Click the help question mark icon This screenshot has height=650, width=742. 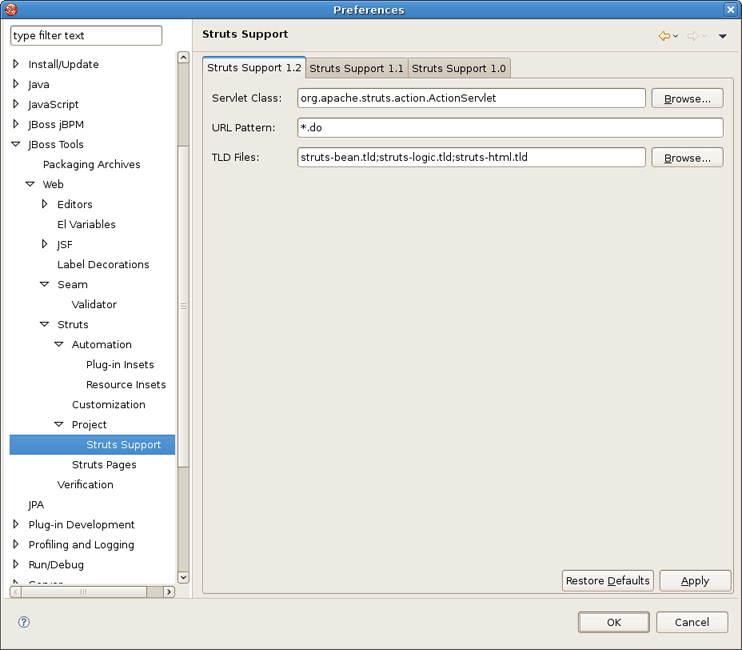(x=24, y=622)
